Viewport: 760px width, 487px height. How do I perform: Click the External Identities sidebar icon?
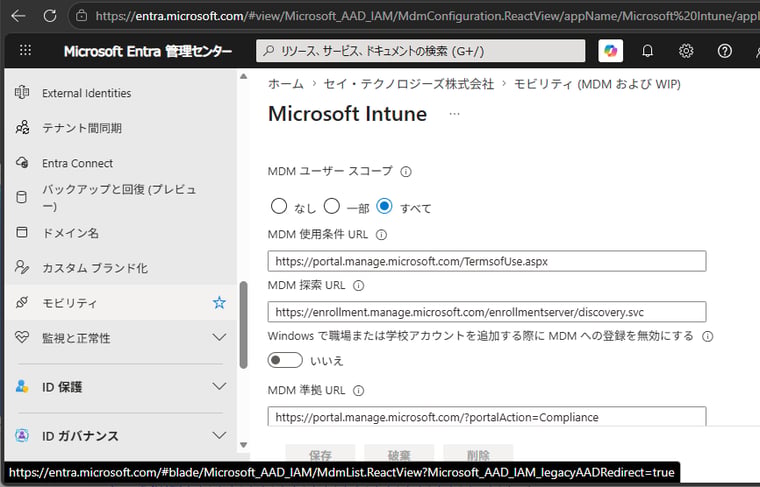22,93
